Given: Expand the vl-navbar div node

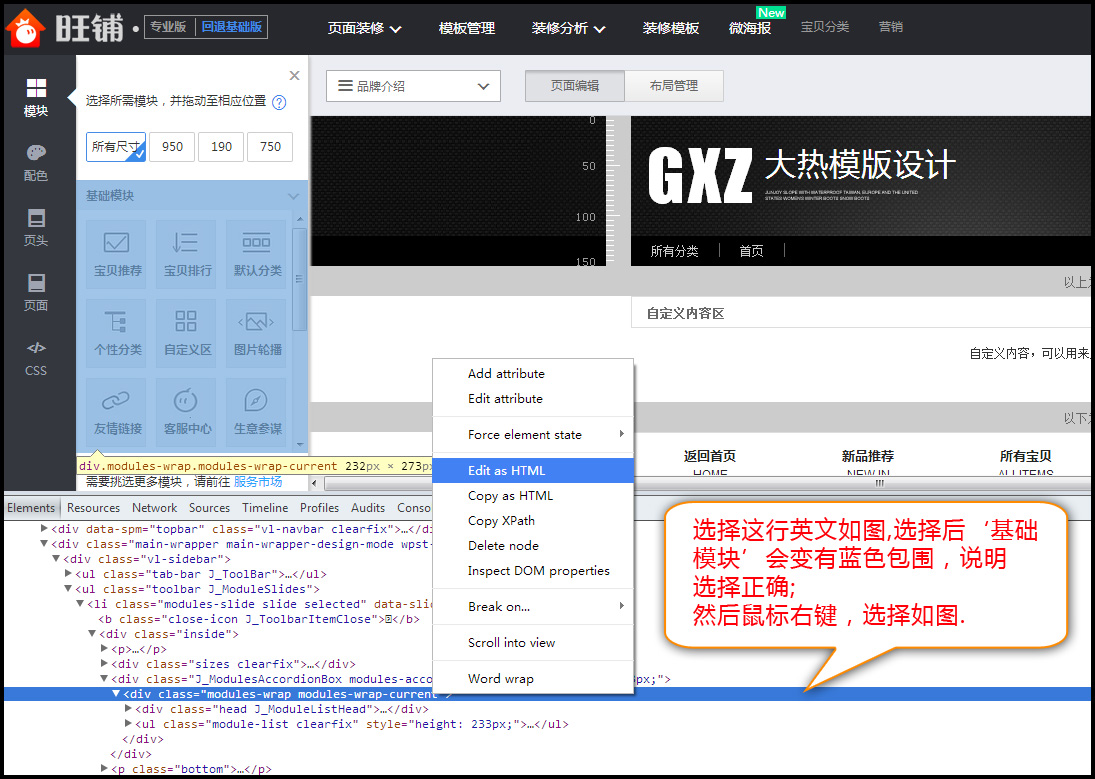Looking at the screenshot, I should [x=45, y=529].
